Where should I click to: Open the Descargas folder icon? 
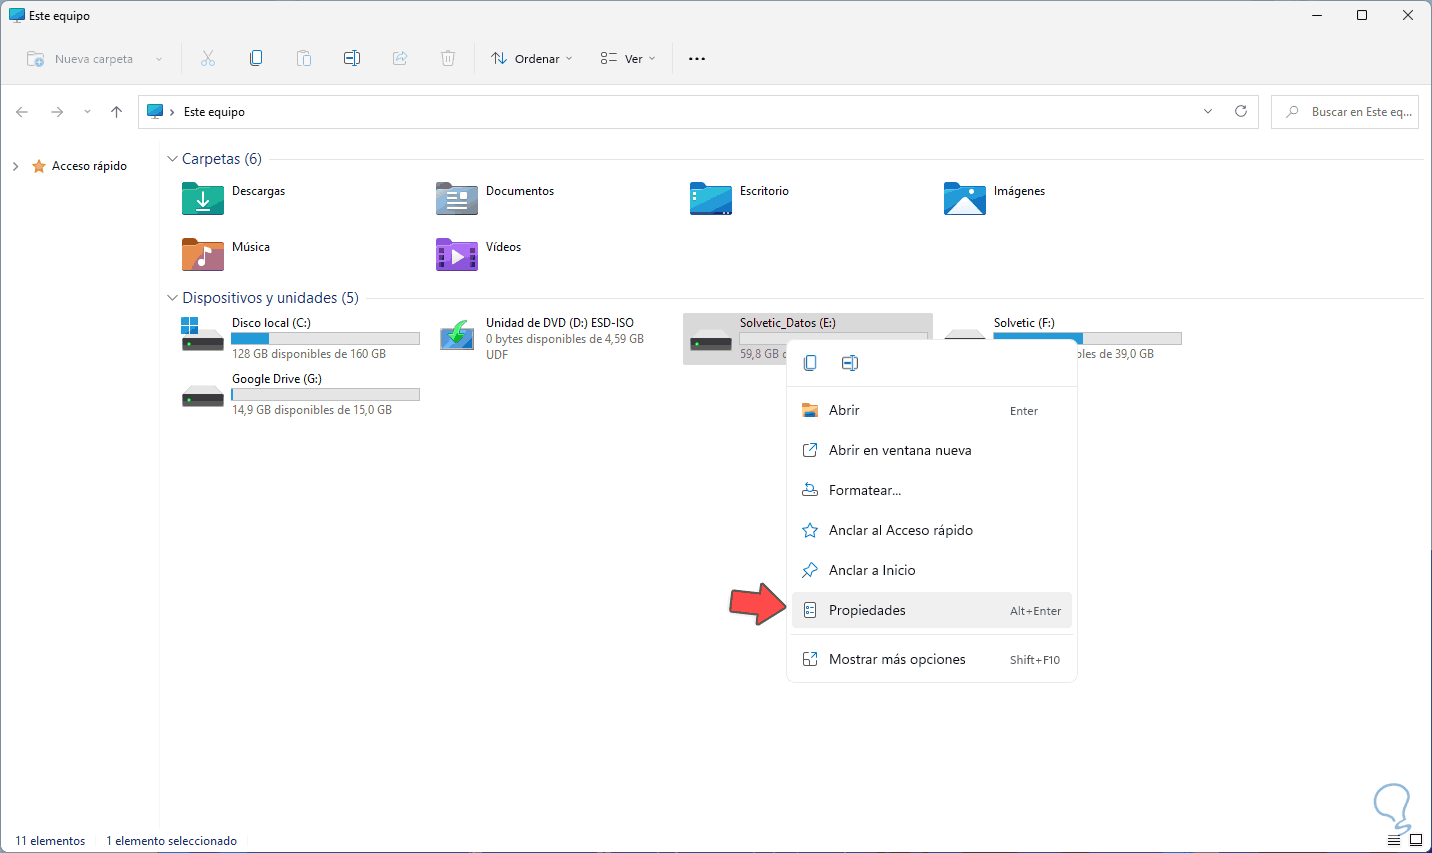click(203, 199)
